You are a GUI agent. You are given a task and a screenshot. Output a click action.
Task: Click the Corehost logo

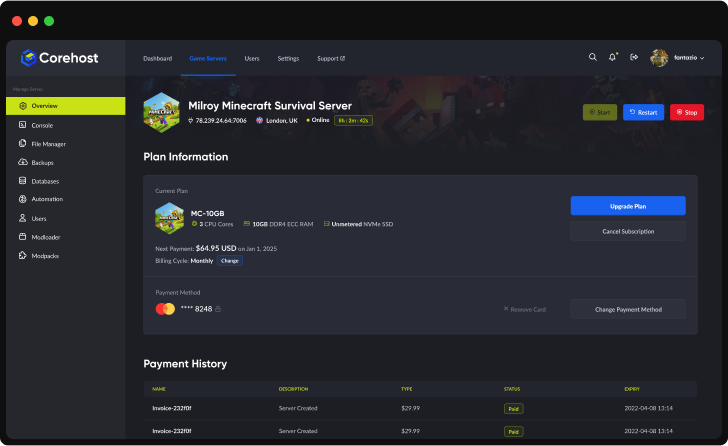59,58
